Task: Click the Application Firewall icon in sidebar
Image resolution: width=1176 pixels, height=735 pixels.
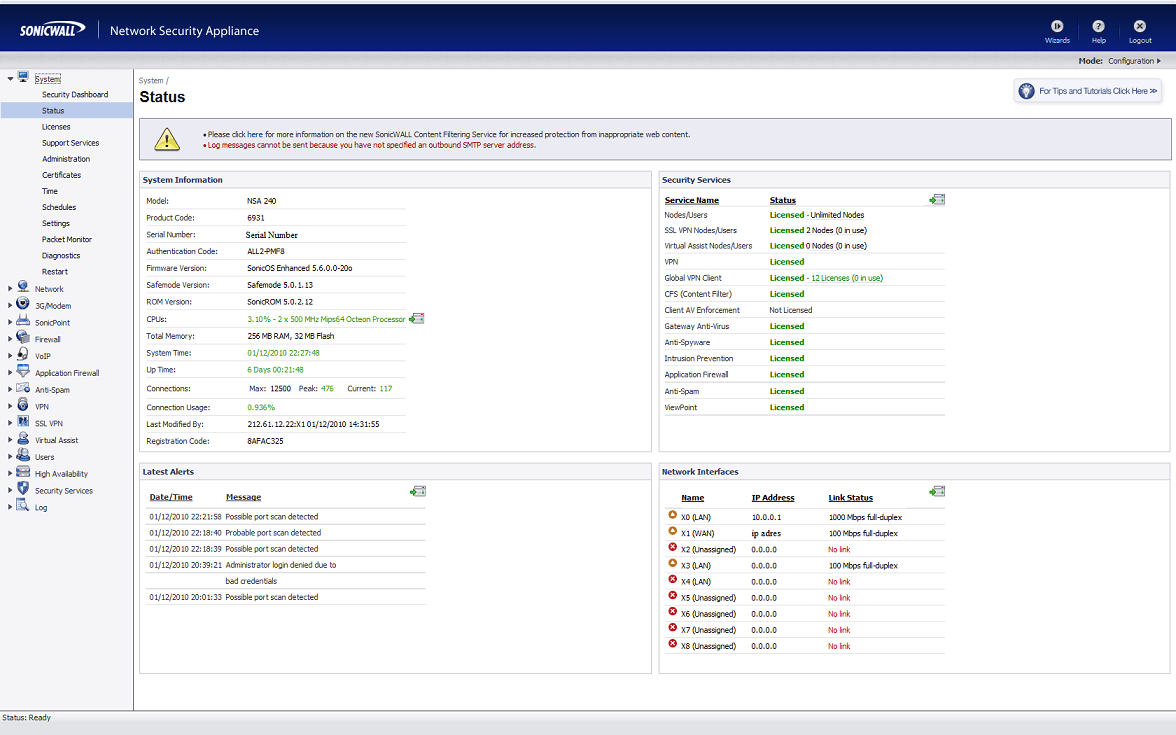Action: point(23,371)
